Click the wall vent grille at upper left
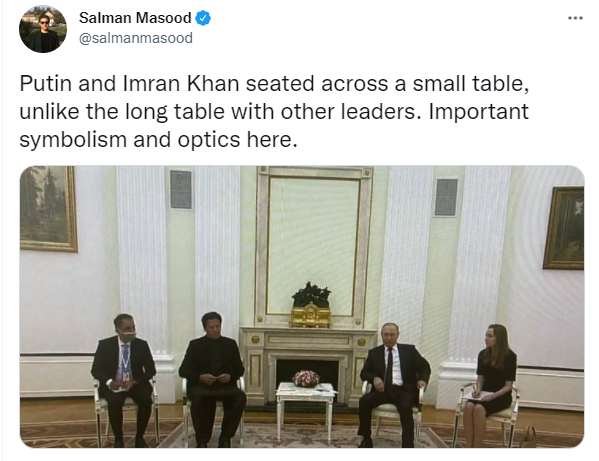 181,189
